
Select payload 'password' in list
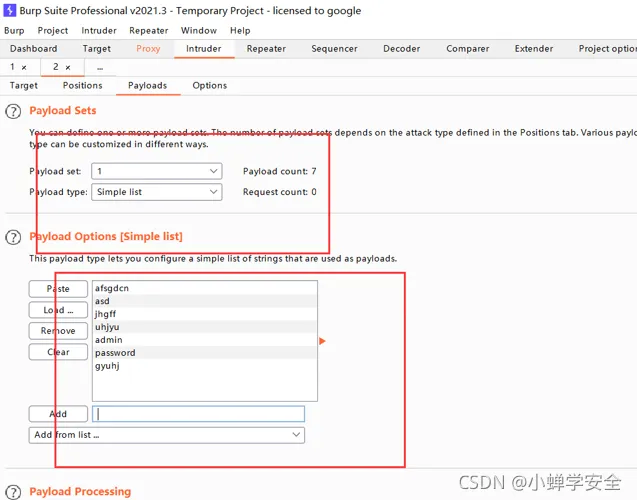click(205, 353)
